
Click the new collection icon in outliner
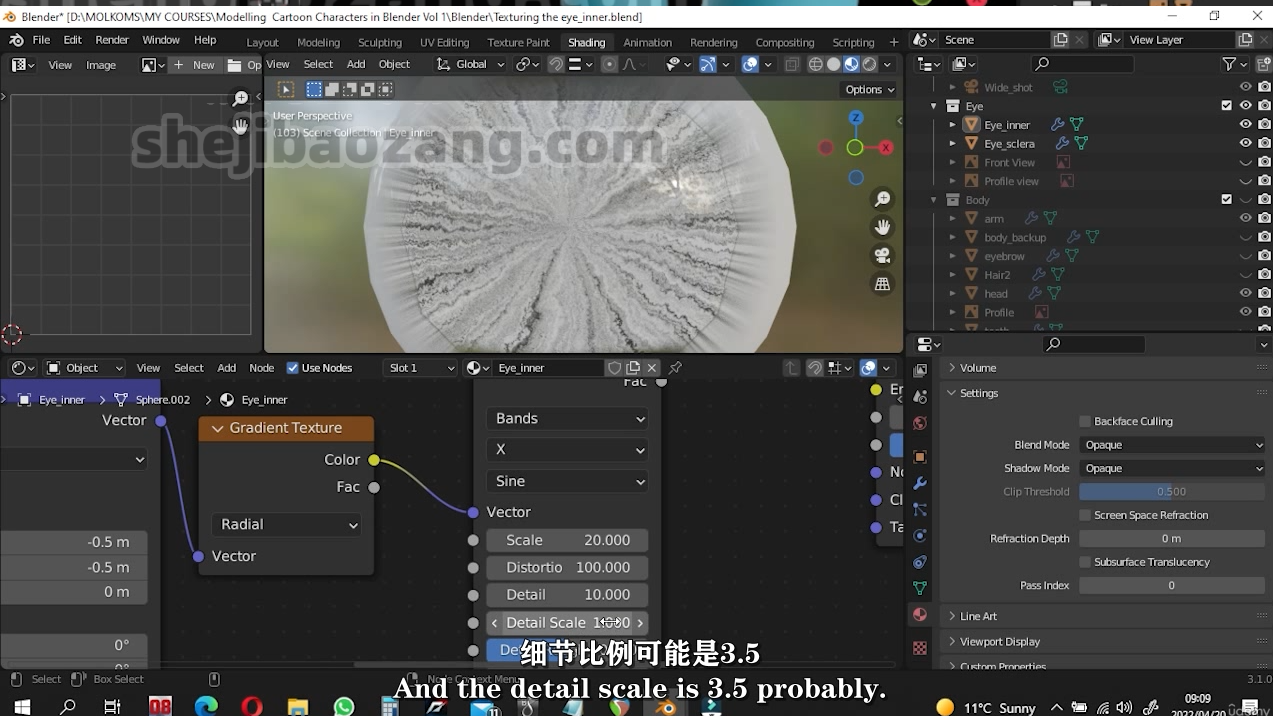(x=1264, y=64)
